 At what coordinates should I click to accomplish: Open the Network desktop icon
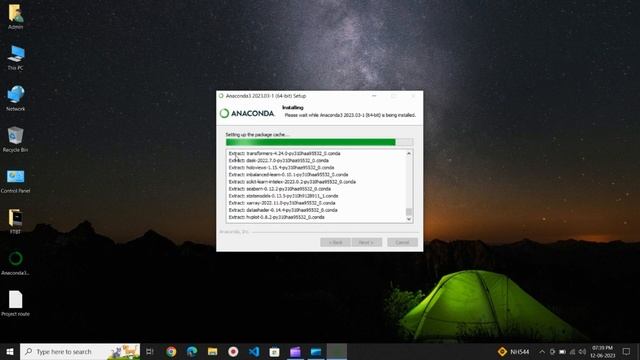coord(16,98)
